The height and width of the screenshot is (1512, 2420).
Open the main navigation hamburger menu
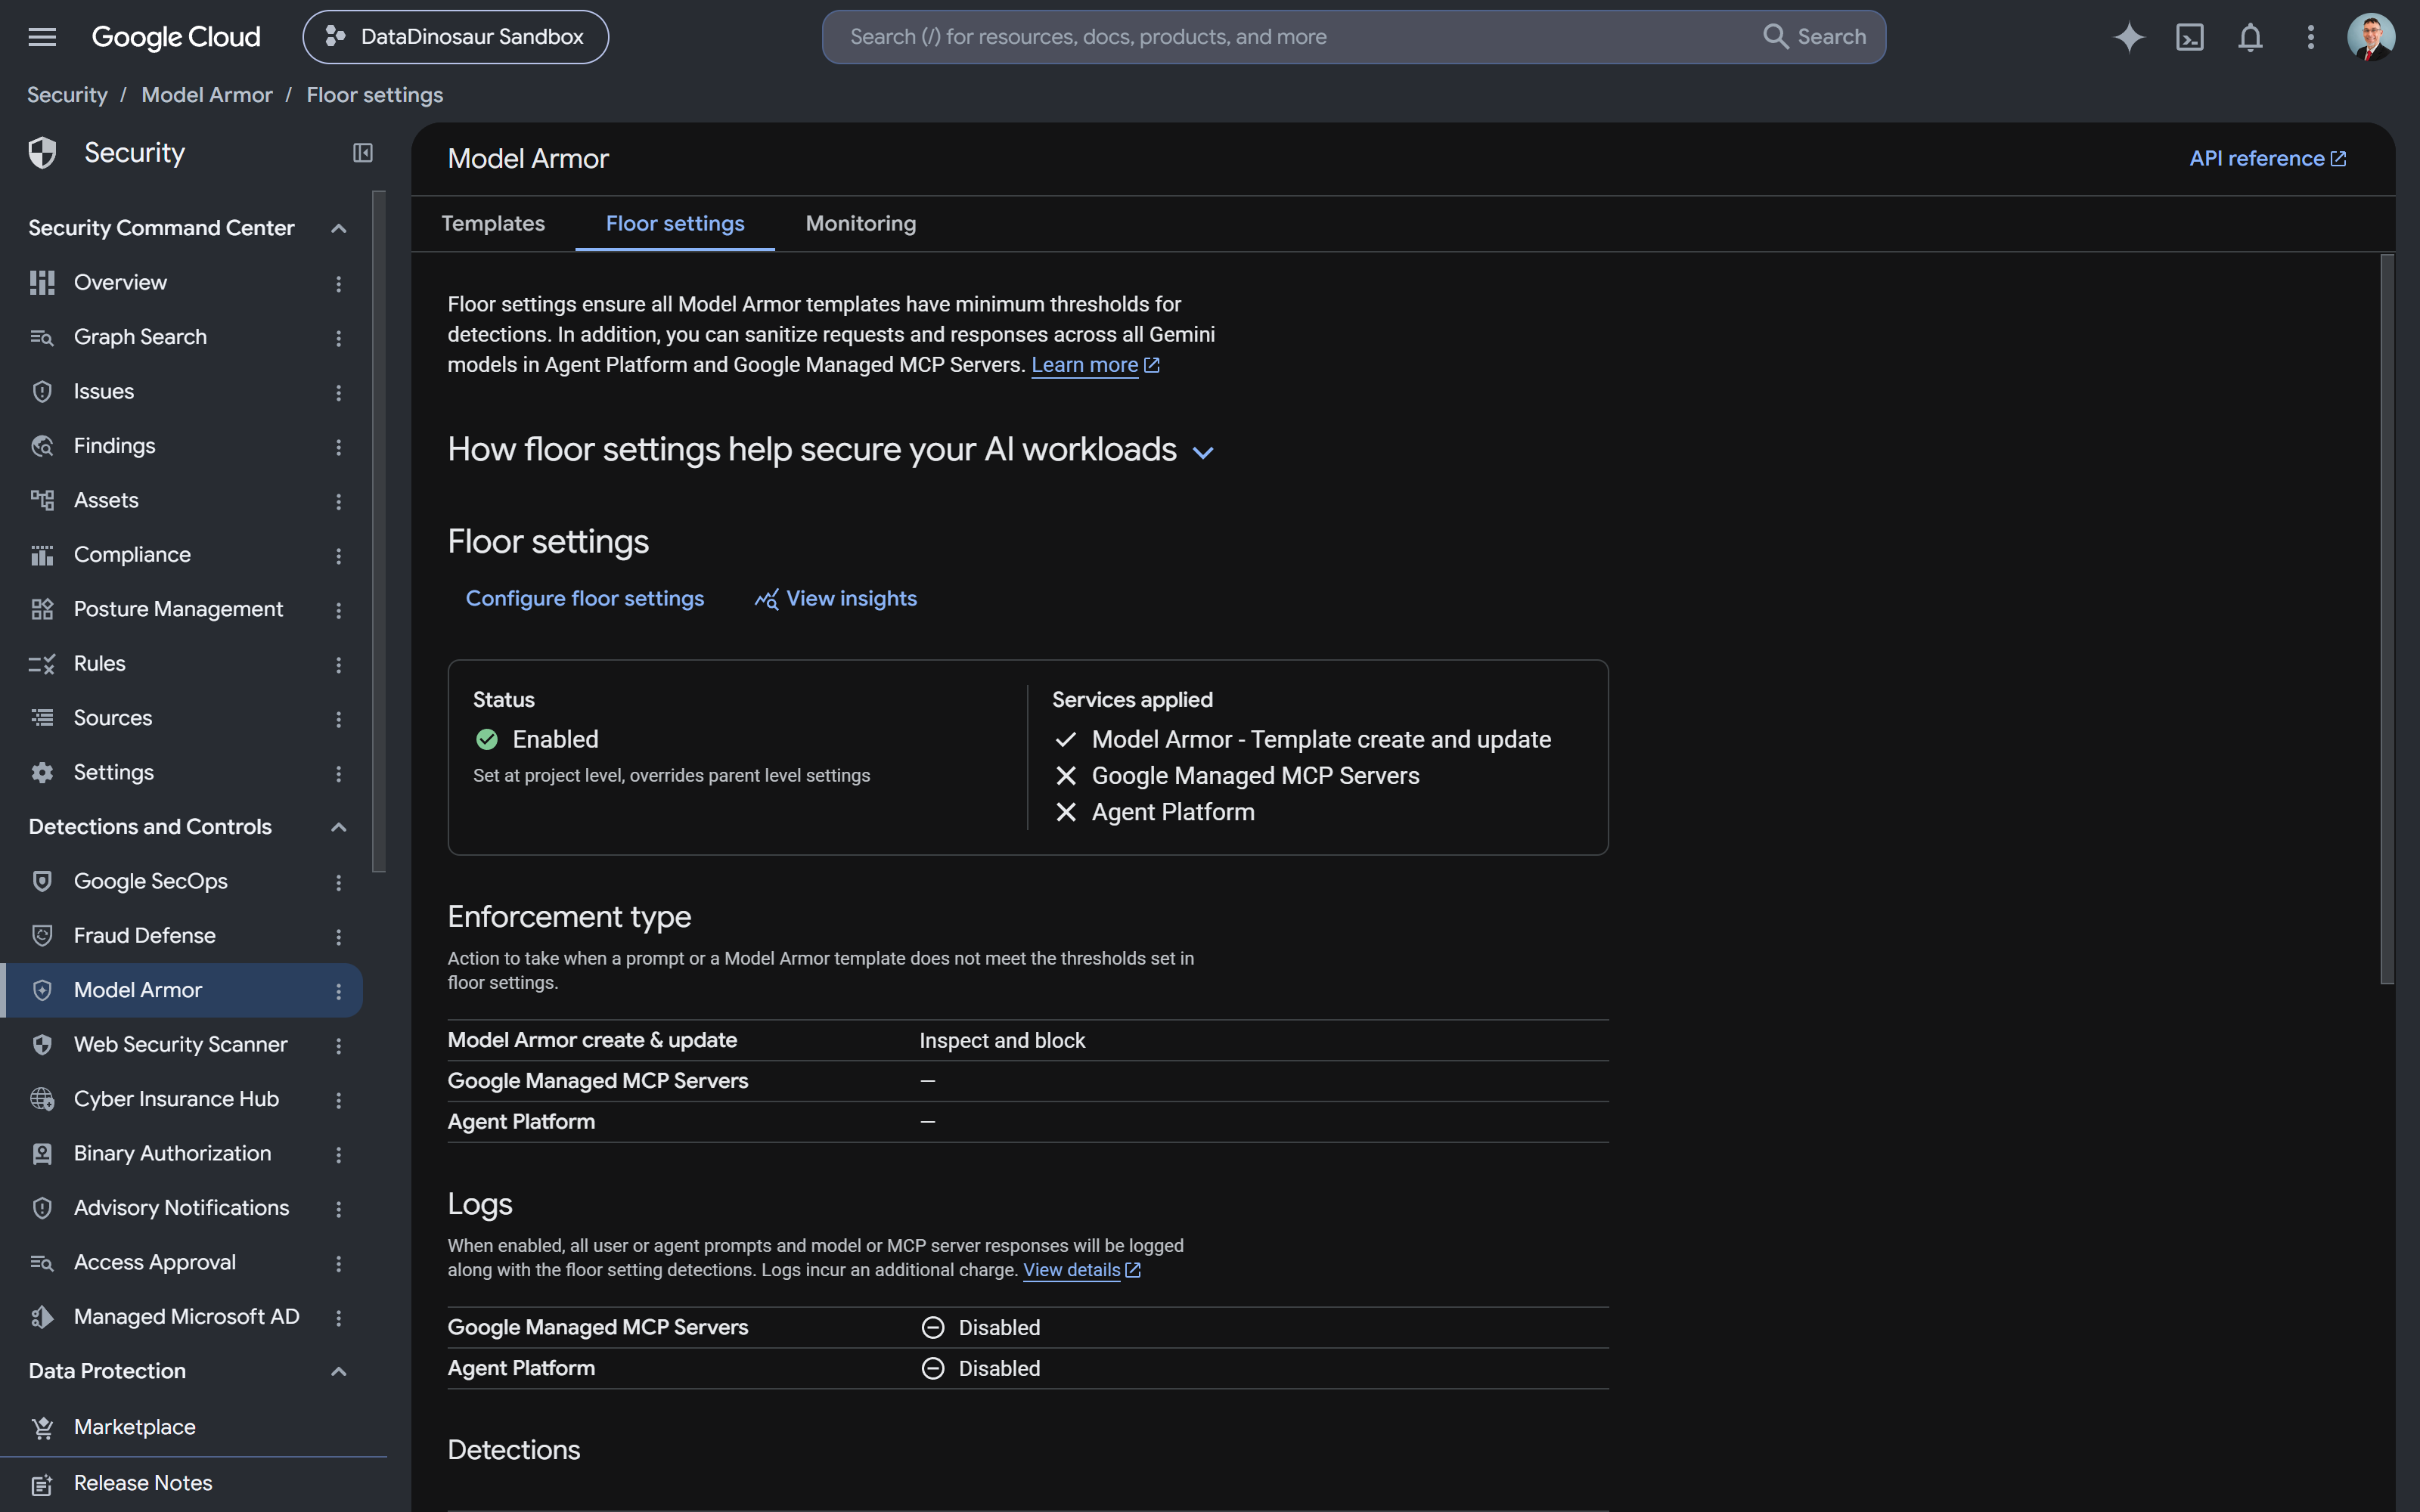(x=42, y=37)
